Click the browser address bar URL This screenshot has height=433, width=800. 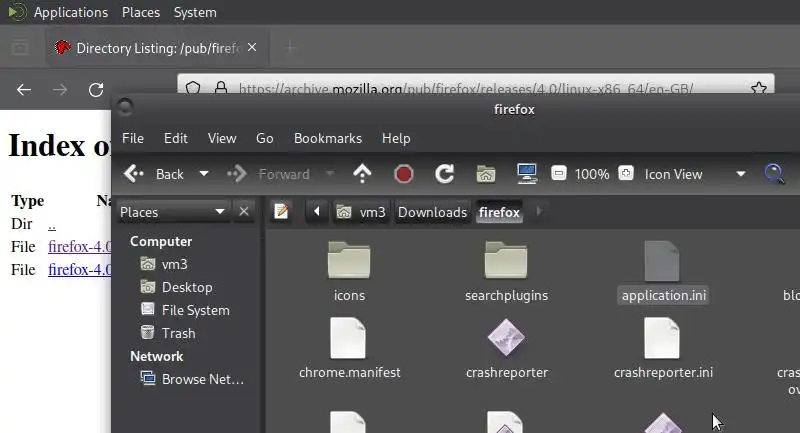[x=465, y=89]
